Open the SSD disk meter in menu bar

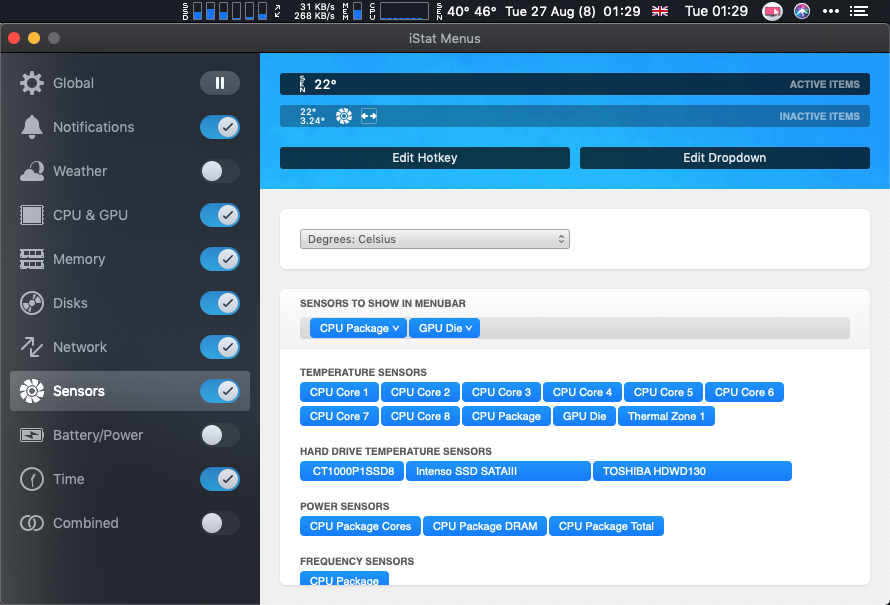(x=225, y=11)
